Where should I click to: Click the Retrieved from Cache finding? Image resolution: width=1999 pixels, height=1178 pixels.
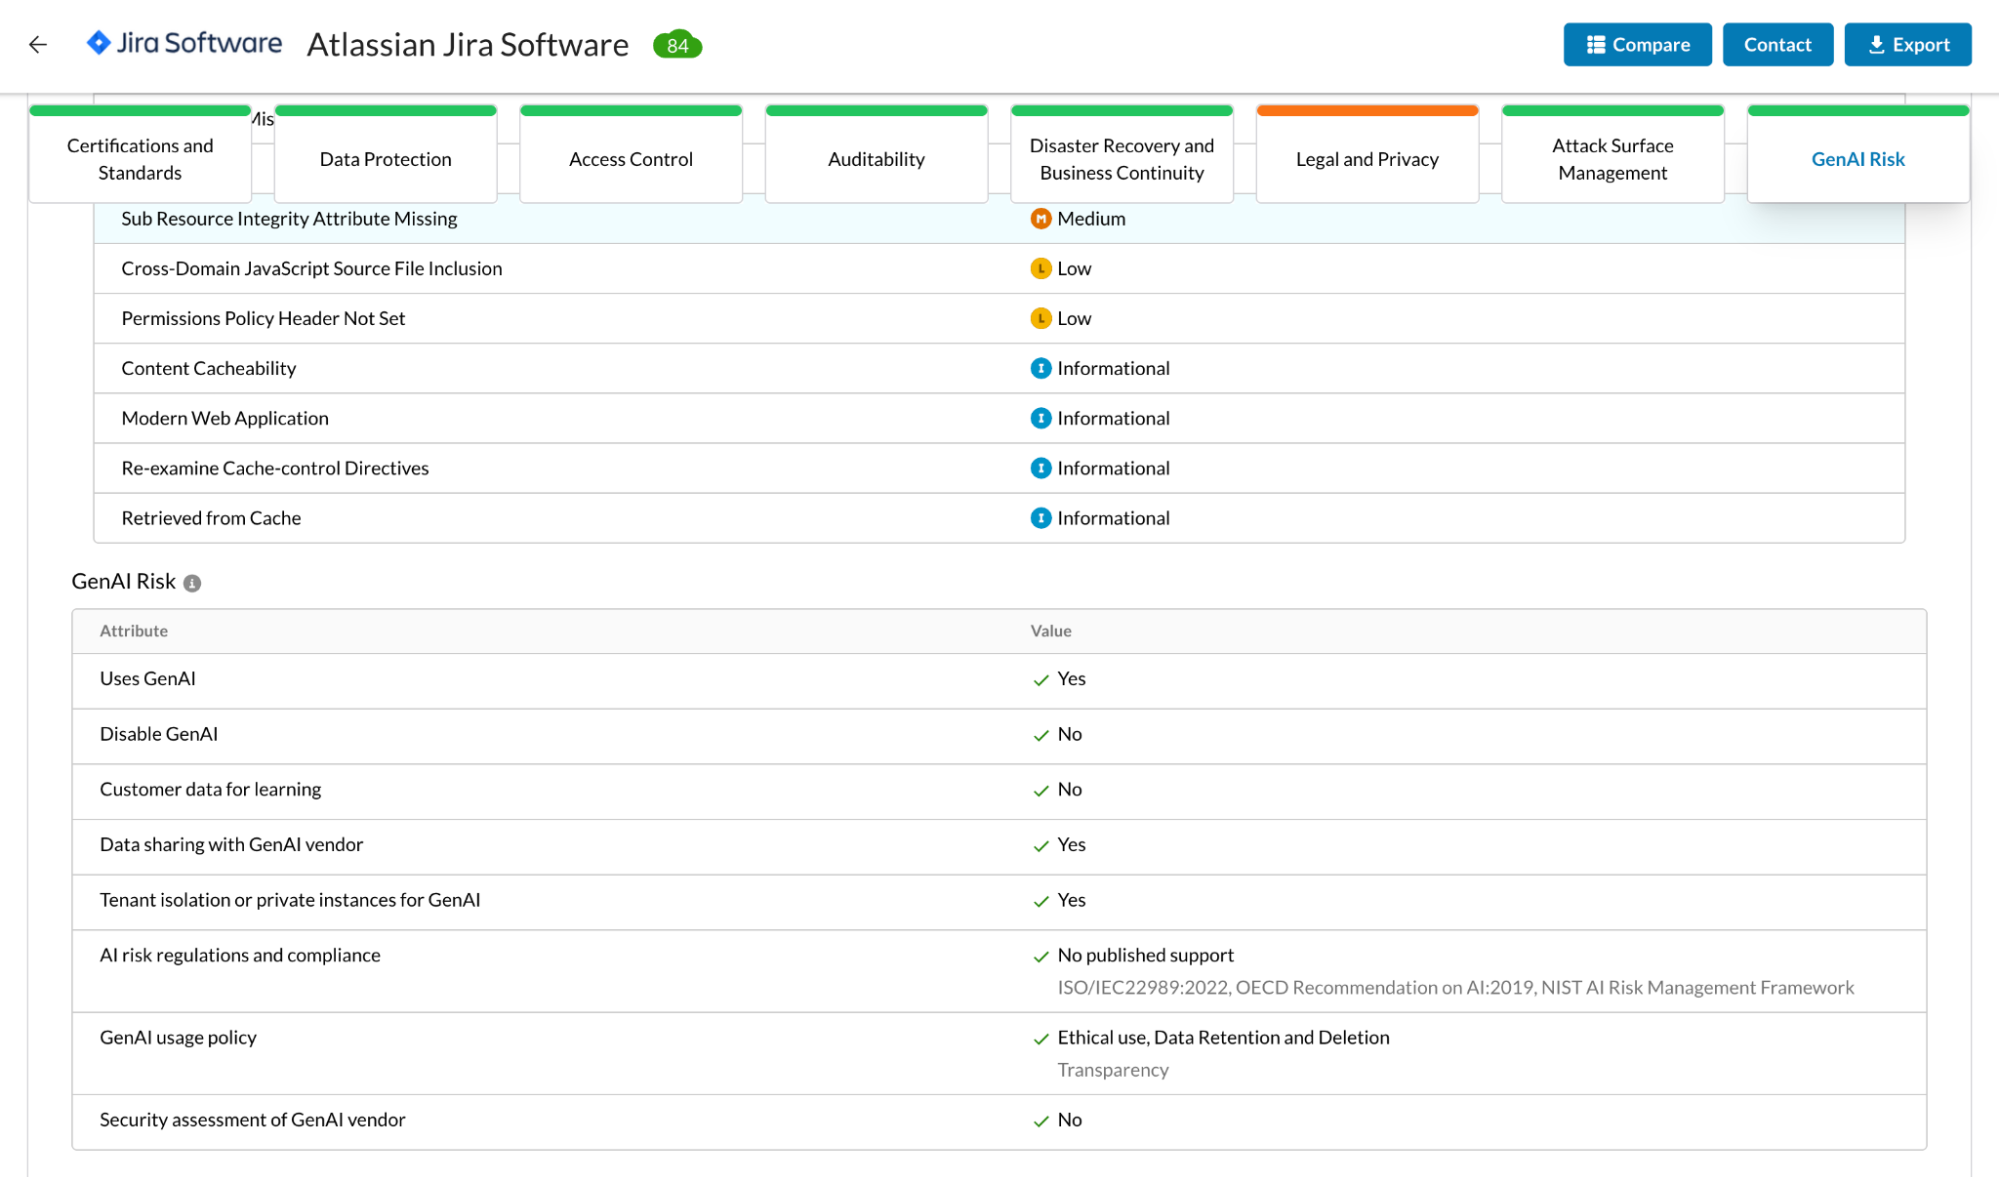[x=211, y=519]
